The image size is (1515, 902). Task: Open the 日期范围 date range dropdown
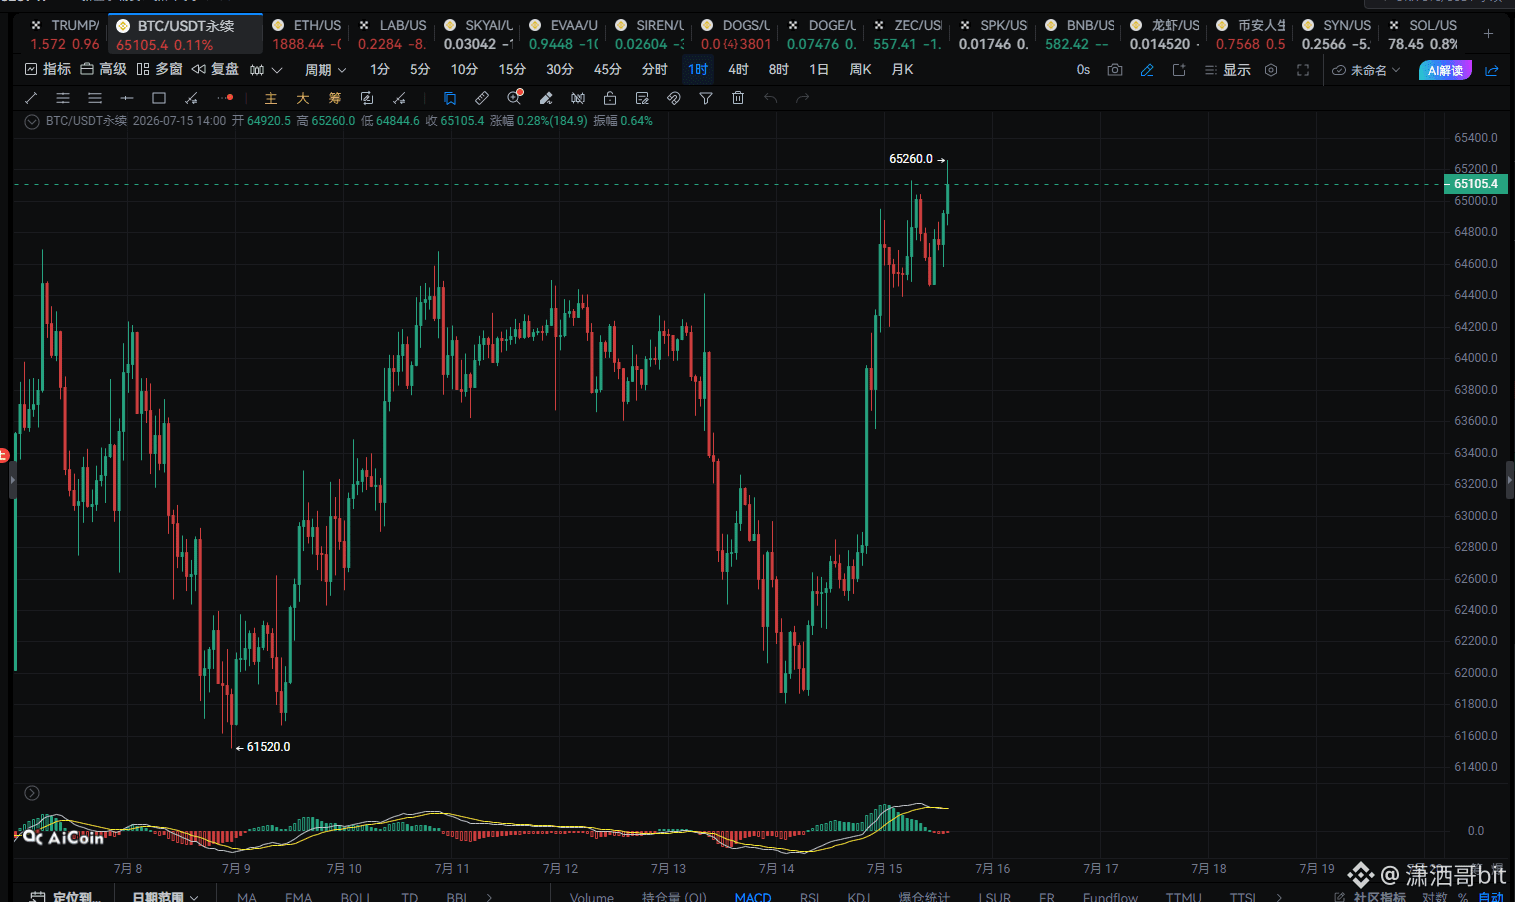[165, 896]
